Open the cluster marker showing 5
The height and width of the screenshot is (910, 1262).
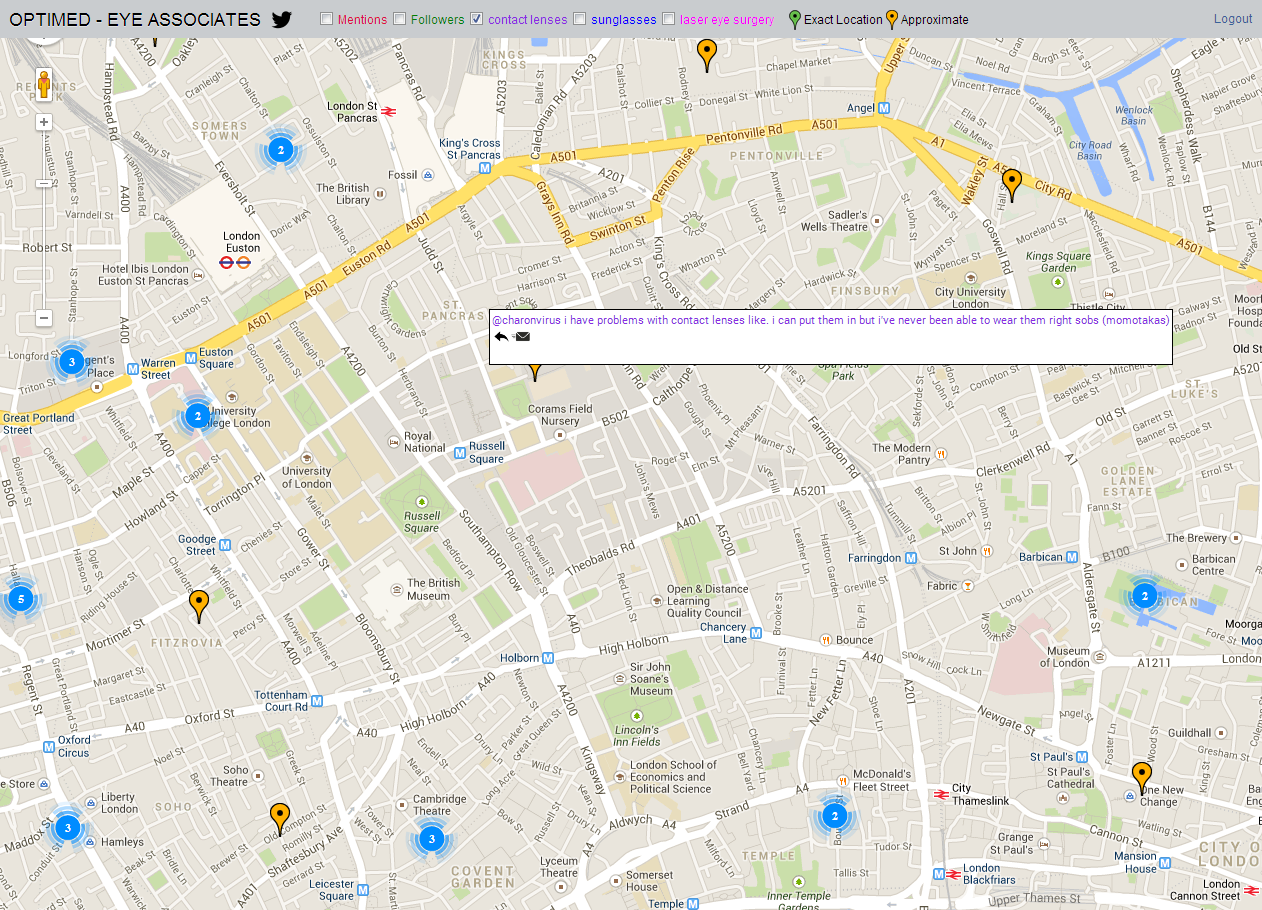point(19,599)
